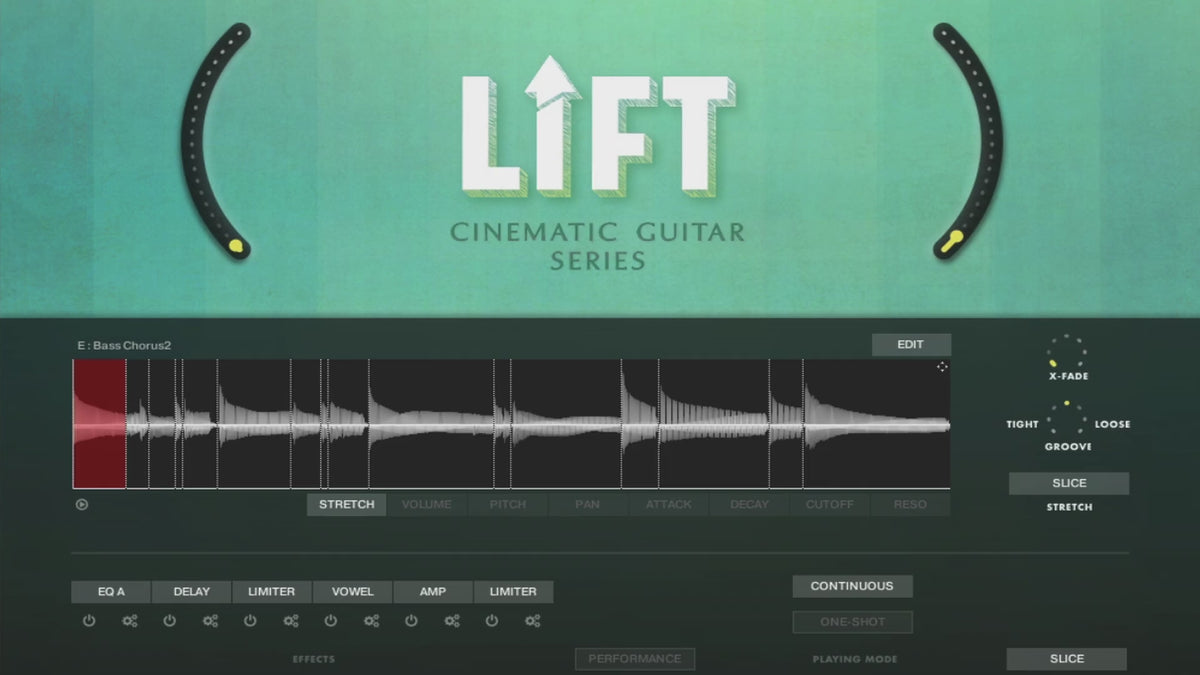This screenshot has height=675, width=1200.
Task: Toggle power icon under DELAY effect
Action: 170,621
